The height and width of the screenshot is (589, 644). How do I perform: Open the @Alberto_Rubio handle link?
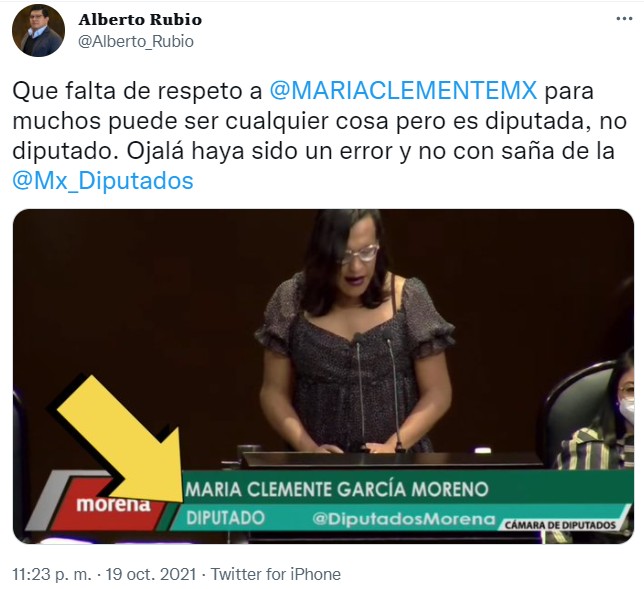[x=136, y=41]
